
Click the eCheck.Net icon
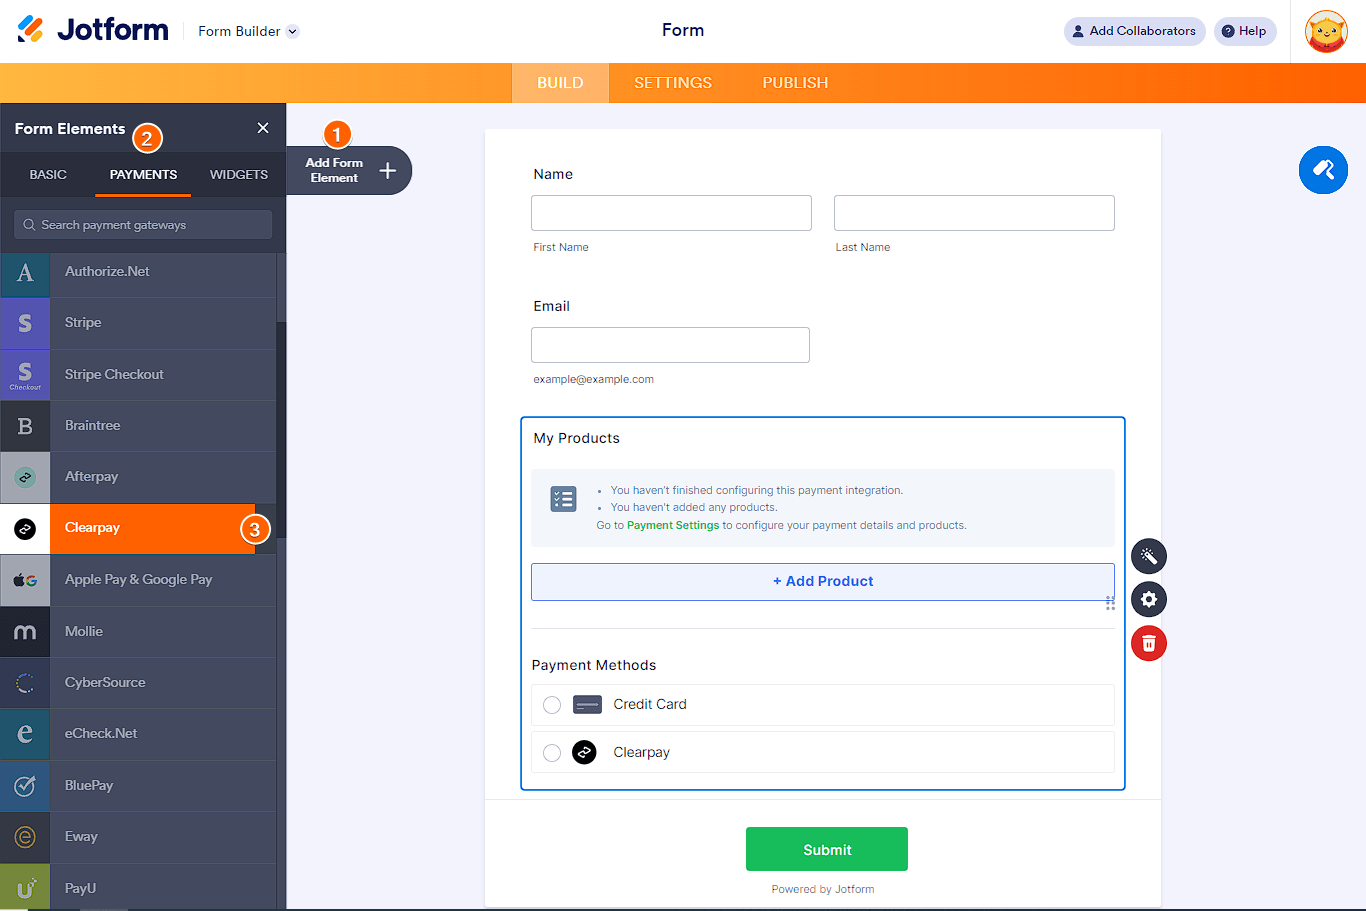[x=25, y=734]
